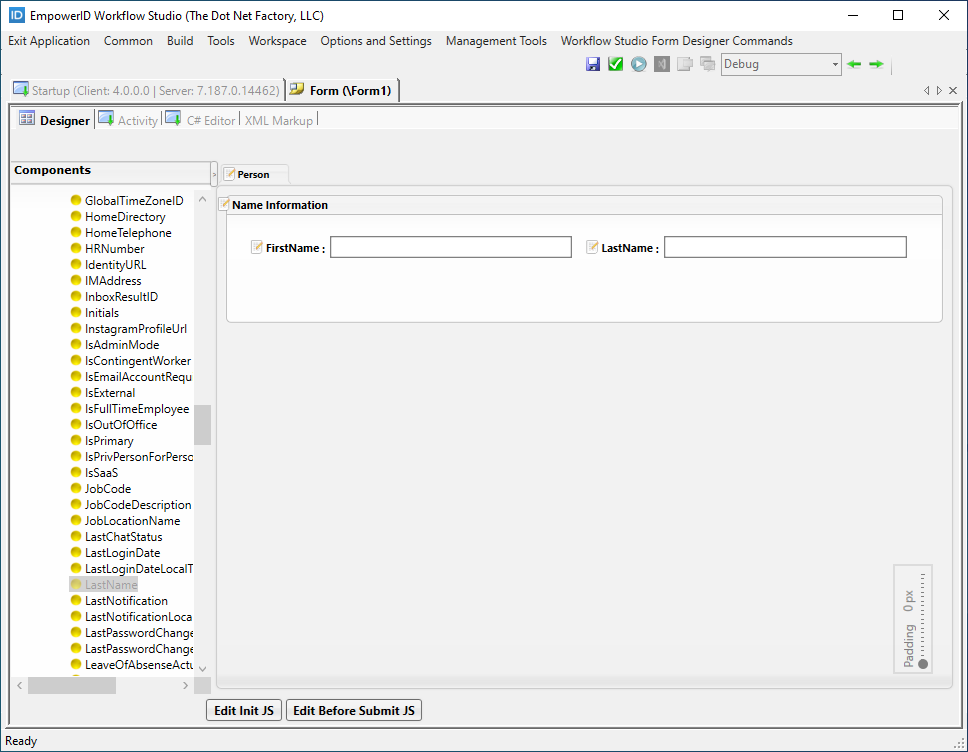
Task: Click the green checkmark compile icon
Action: (615, 64)
